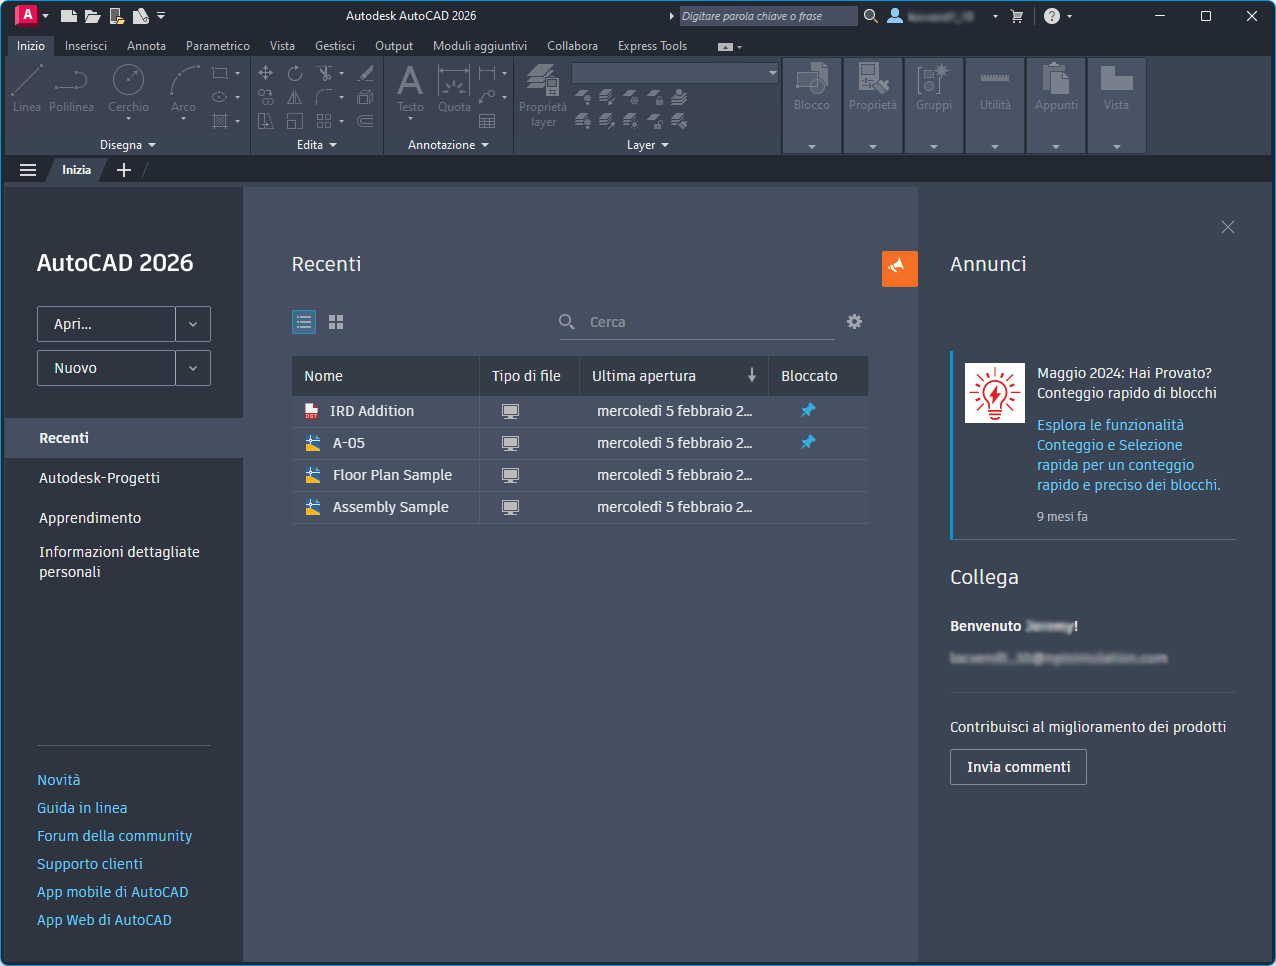The height and width of the screenshot is (966, 1276).
Task: Open the Assembly Sample file row
Action: coord(580,507)
